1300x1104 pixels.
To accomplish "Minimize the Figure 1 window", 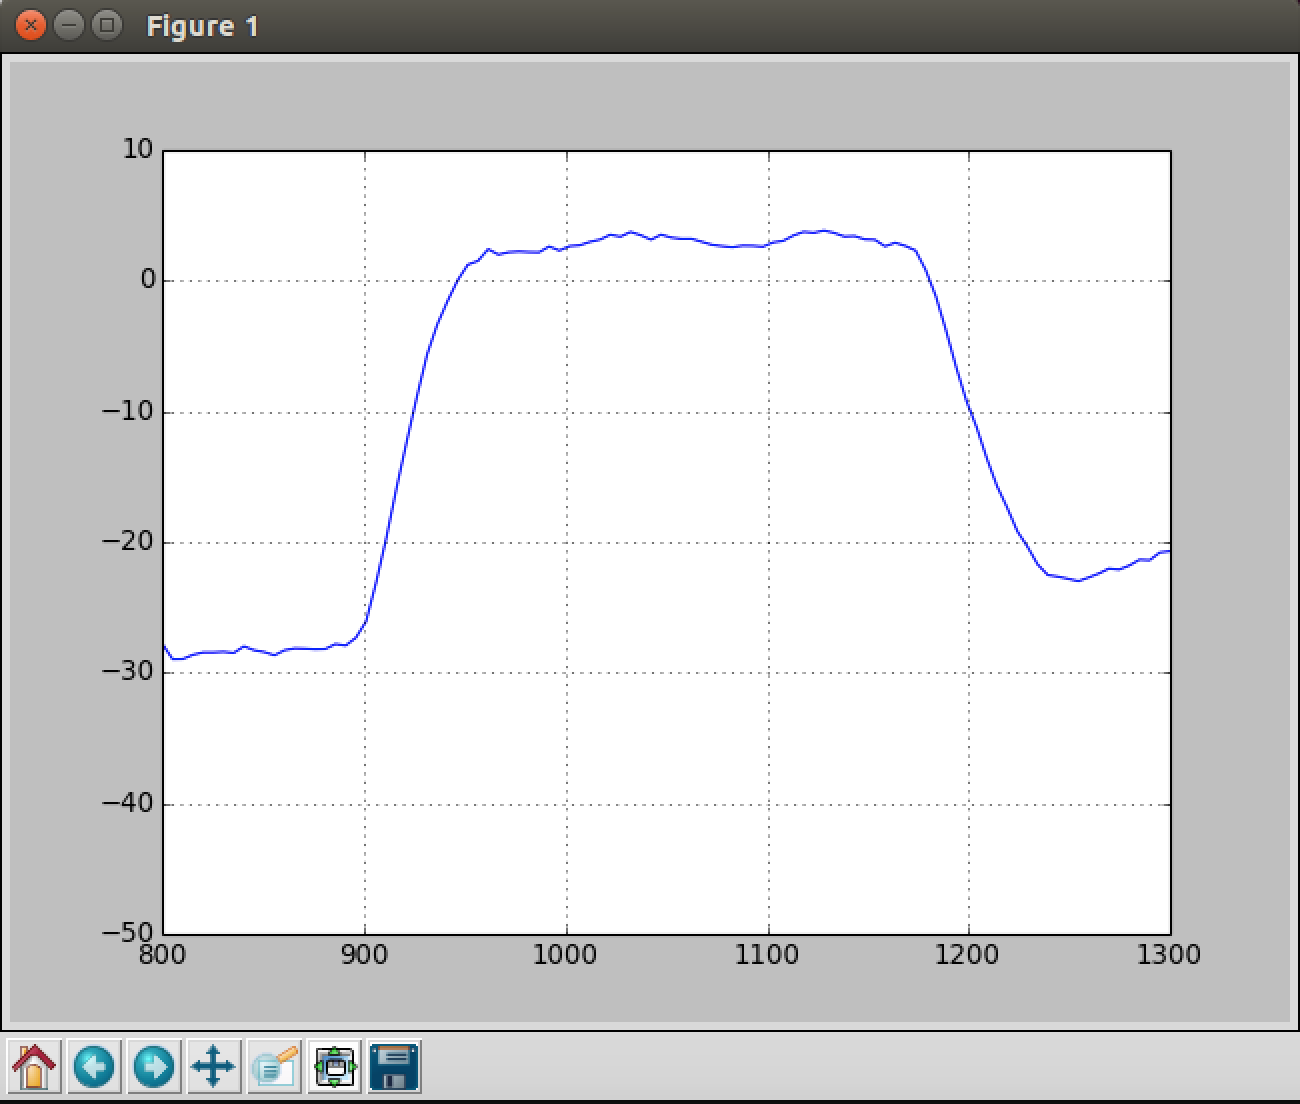I will (68, 25).
